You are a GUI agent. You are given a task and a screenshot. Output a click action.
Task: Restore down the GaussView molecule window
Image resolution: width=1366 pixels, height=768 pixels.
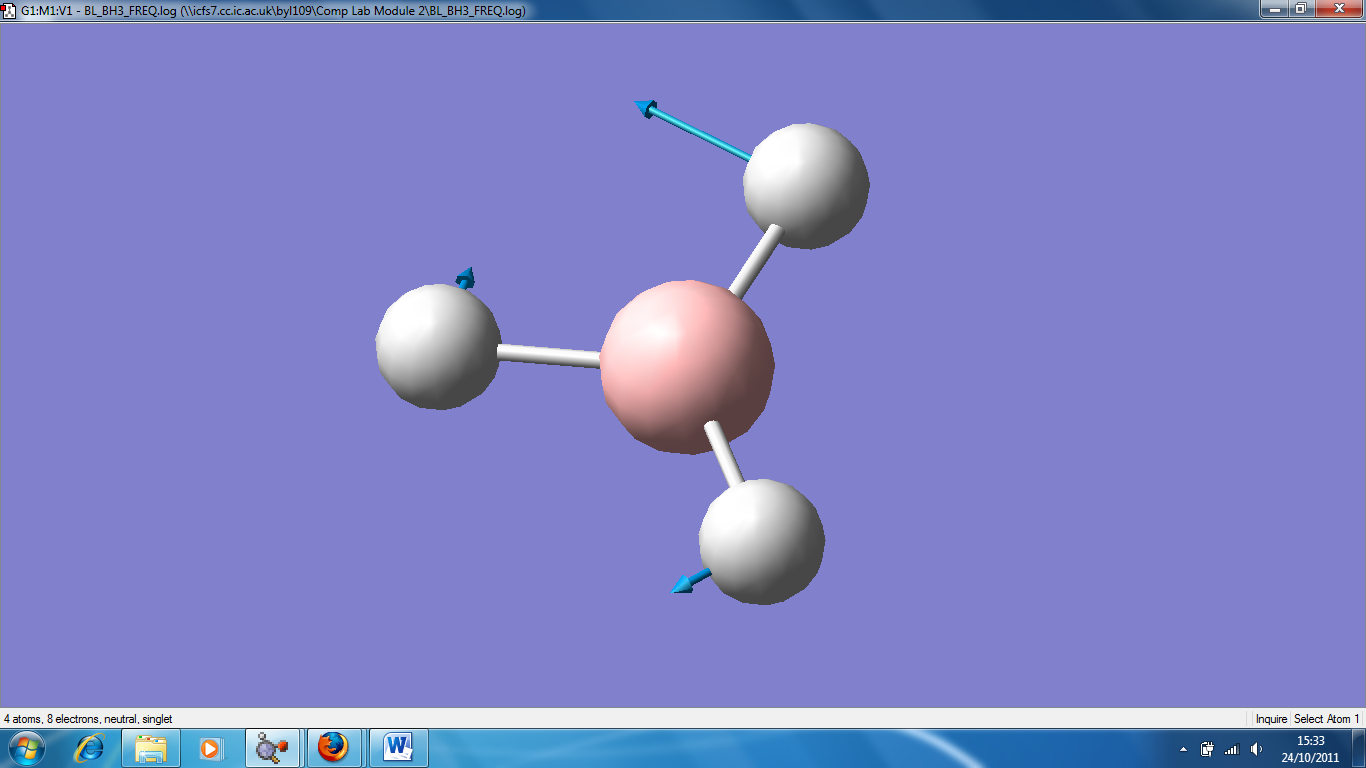pyautogui.click(x=1301, y=9)
